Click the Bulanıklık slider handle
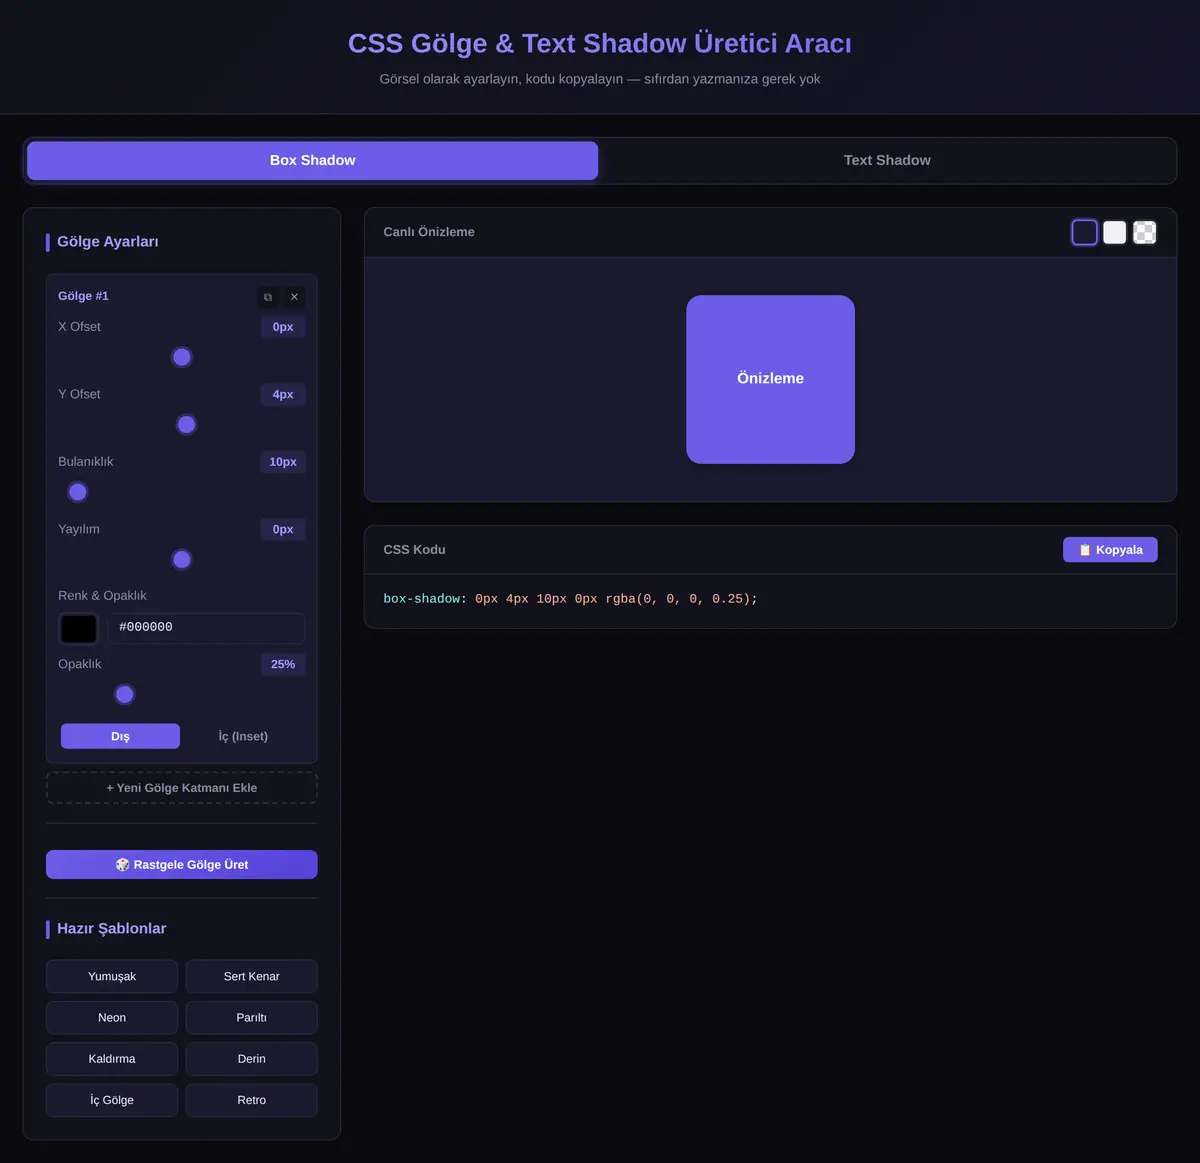The image size is (1200, 1163). pos(78,492)
